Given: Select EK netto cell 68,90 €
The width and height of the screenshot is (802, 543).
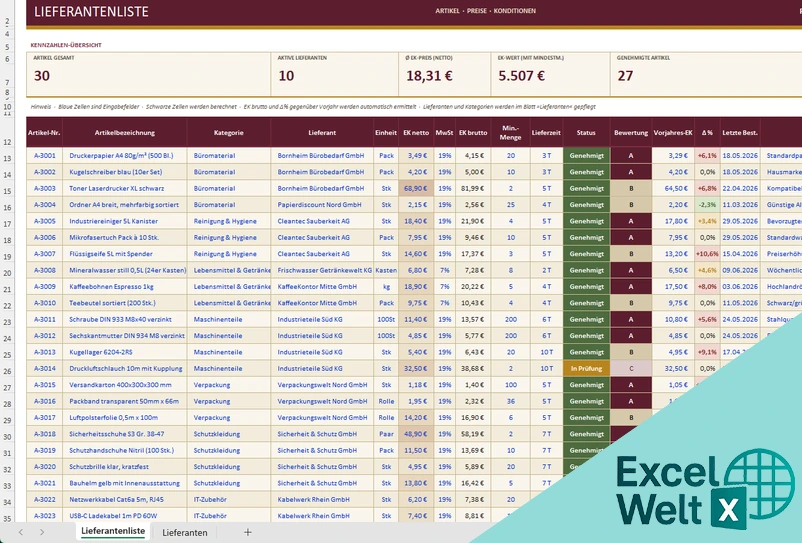Looking at the screenshot, I should [x=416, y=188].
